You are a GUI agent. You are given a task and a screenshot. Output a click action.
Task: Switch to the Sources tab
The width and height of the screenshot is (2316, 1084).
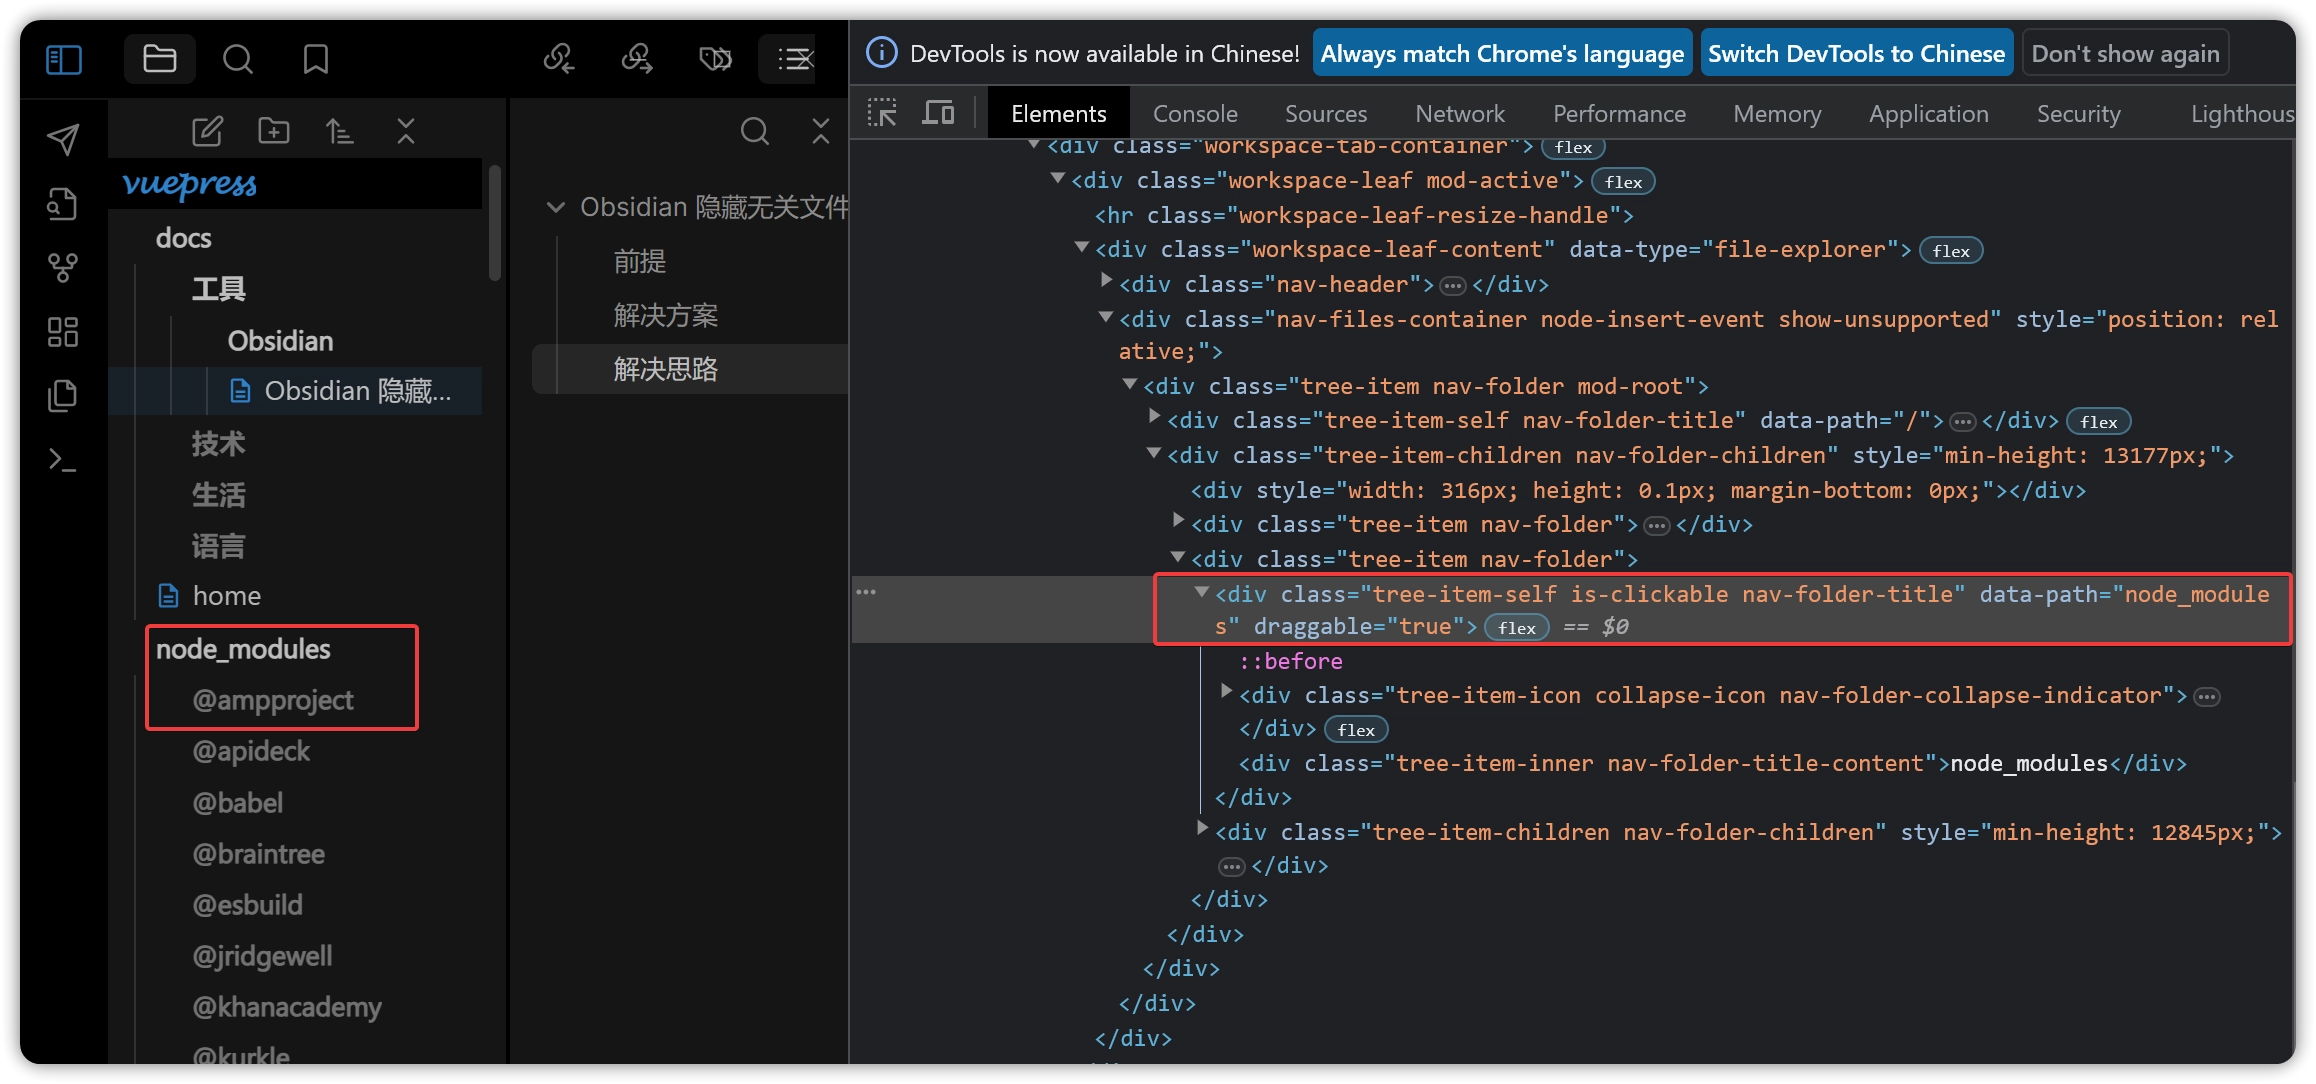[1326, 114]
